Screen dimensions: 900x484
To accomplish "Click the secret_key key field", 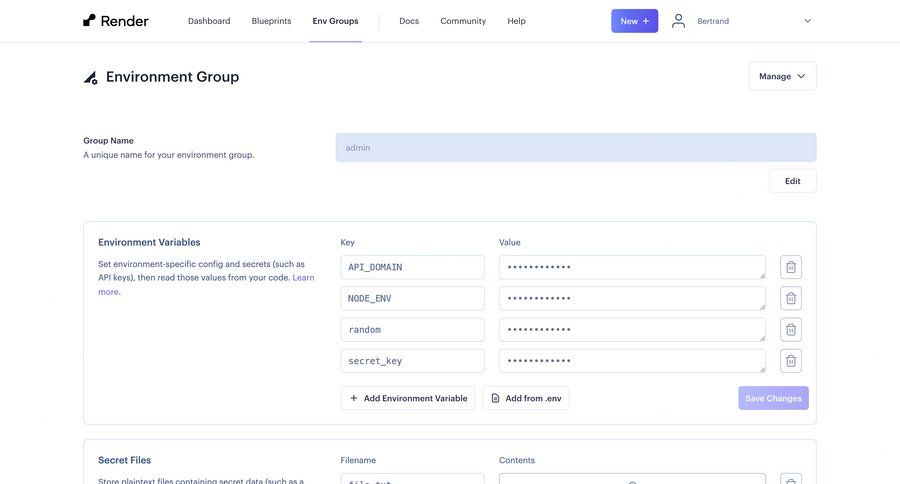I will pos(412,361).
